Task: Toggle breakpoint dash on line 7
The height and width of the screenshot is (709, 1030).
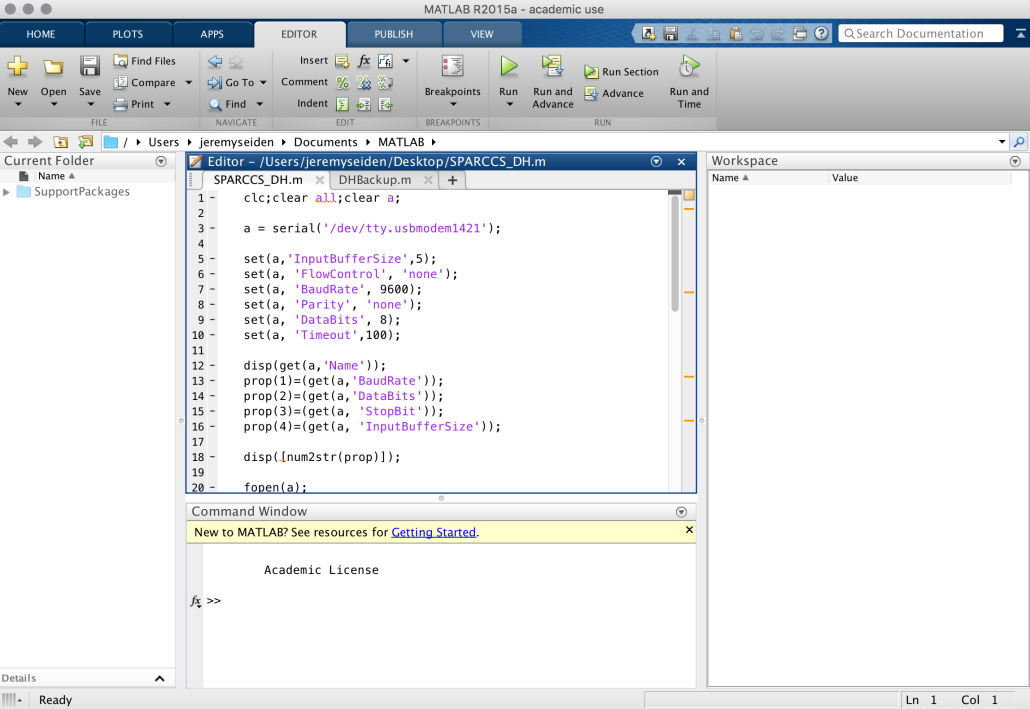Action: click(x=212, y=290)
